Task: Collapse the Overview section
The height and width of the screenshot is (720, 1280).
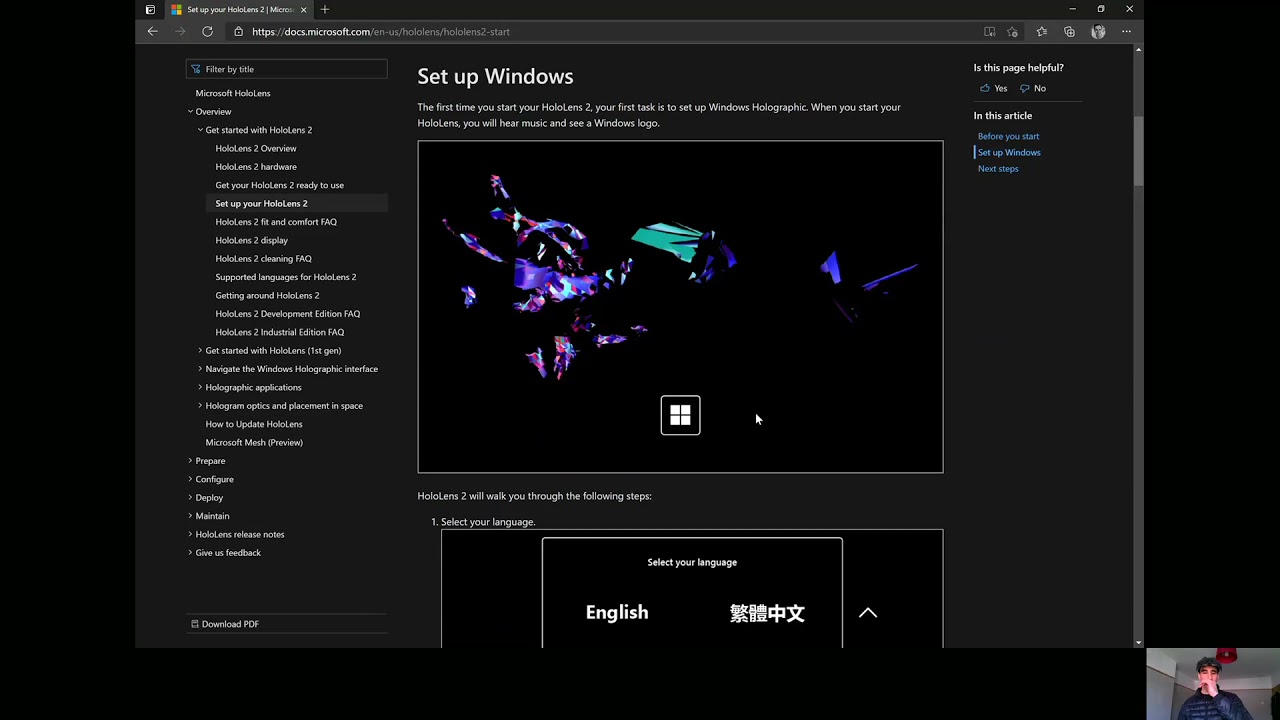Action: [190, 111]
